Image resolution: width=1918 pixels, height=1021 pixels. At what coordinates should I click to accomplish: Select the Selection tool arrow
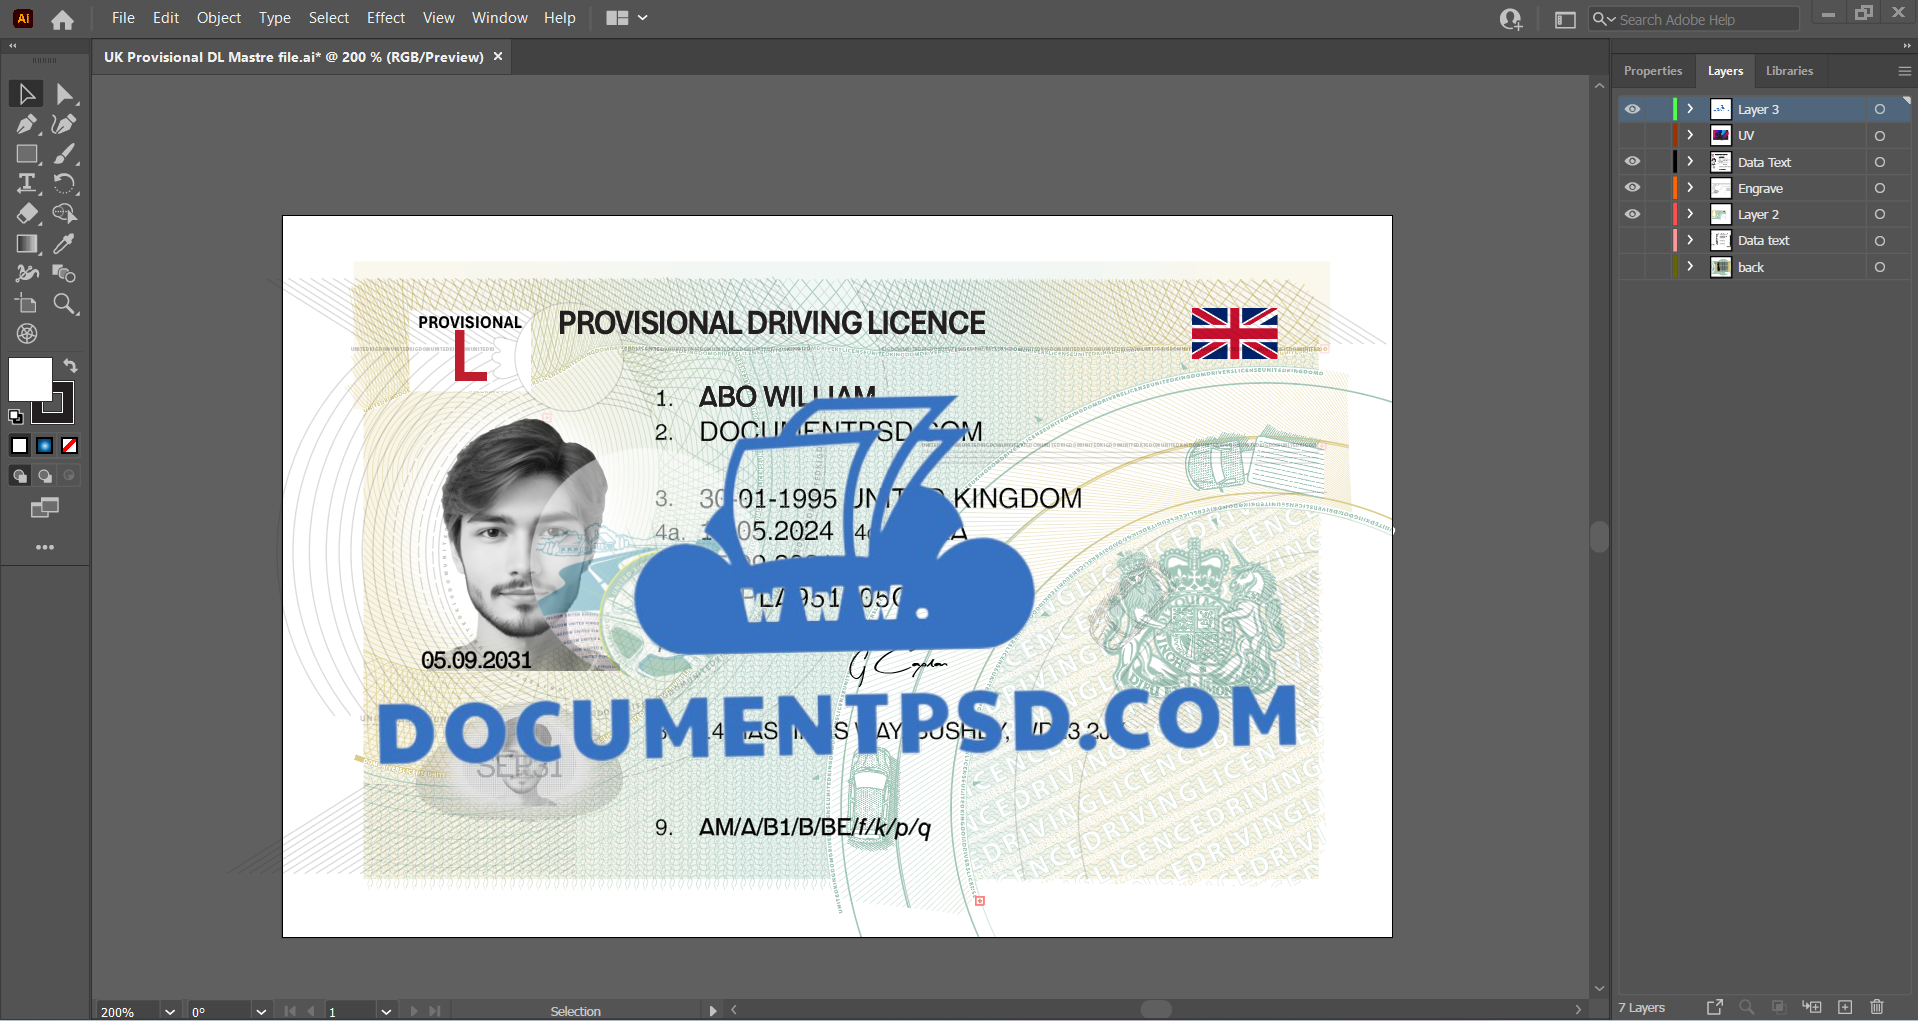[27, 94]
